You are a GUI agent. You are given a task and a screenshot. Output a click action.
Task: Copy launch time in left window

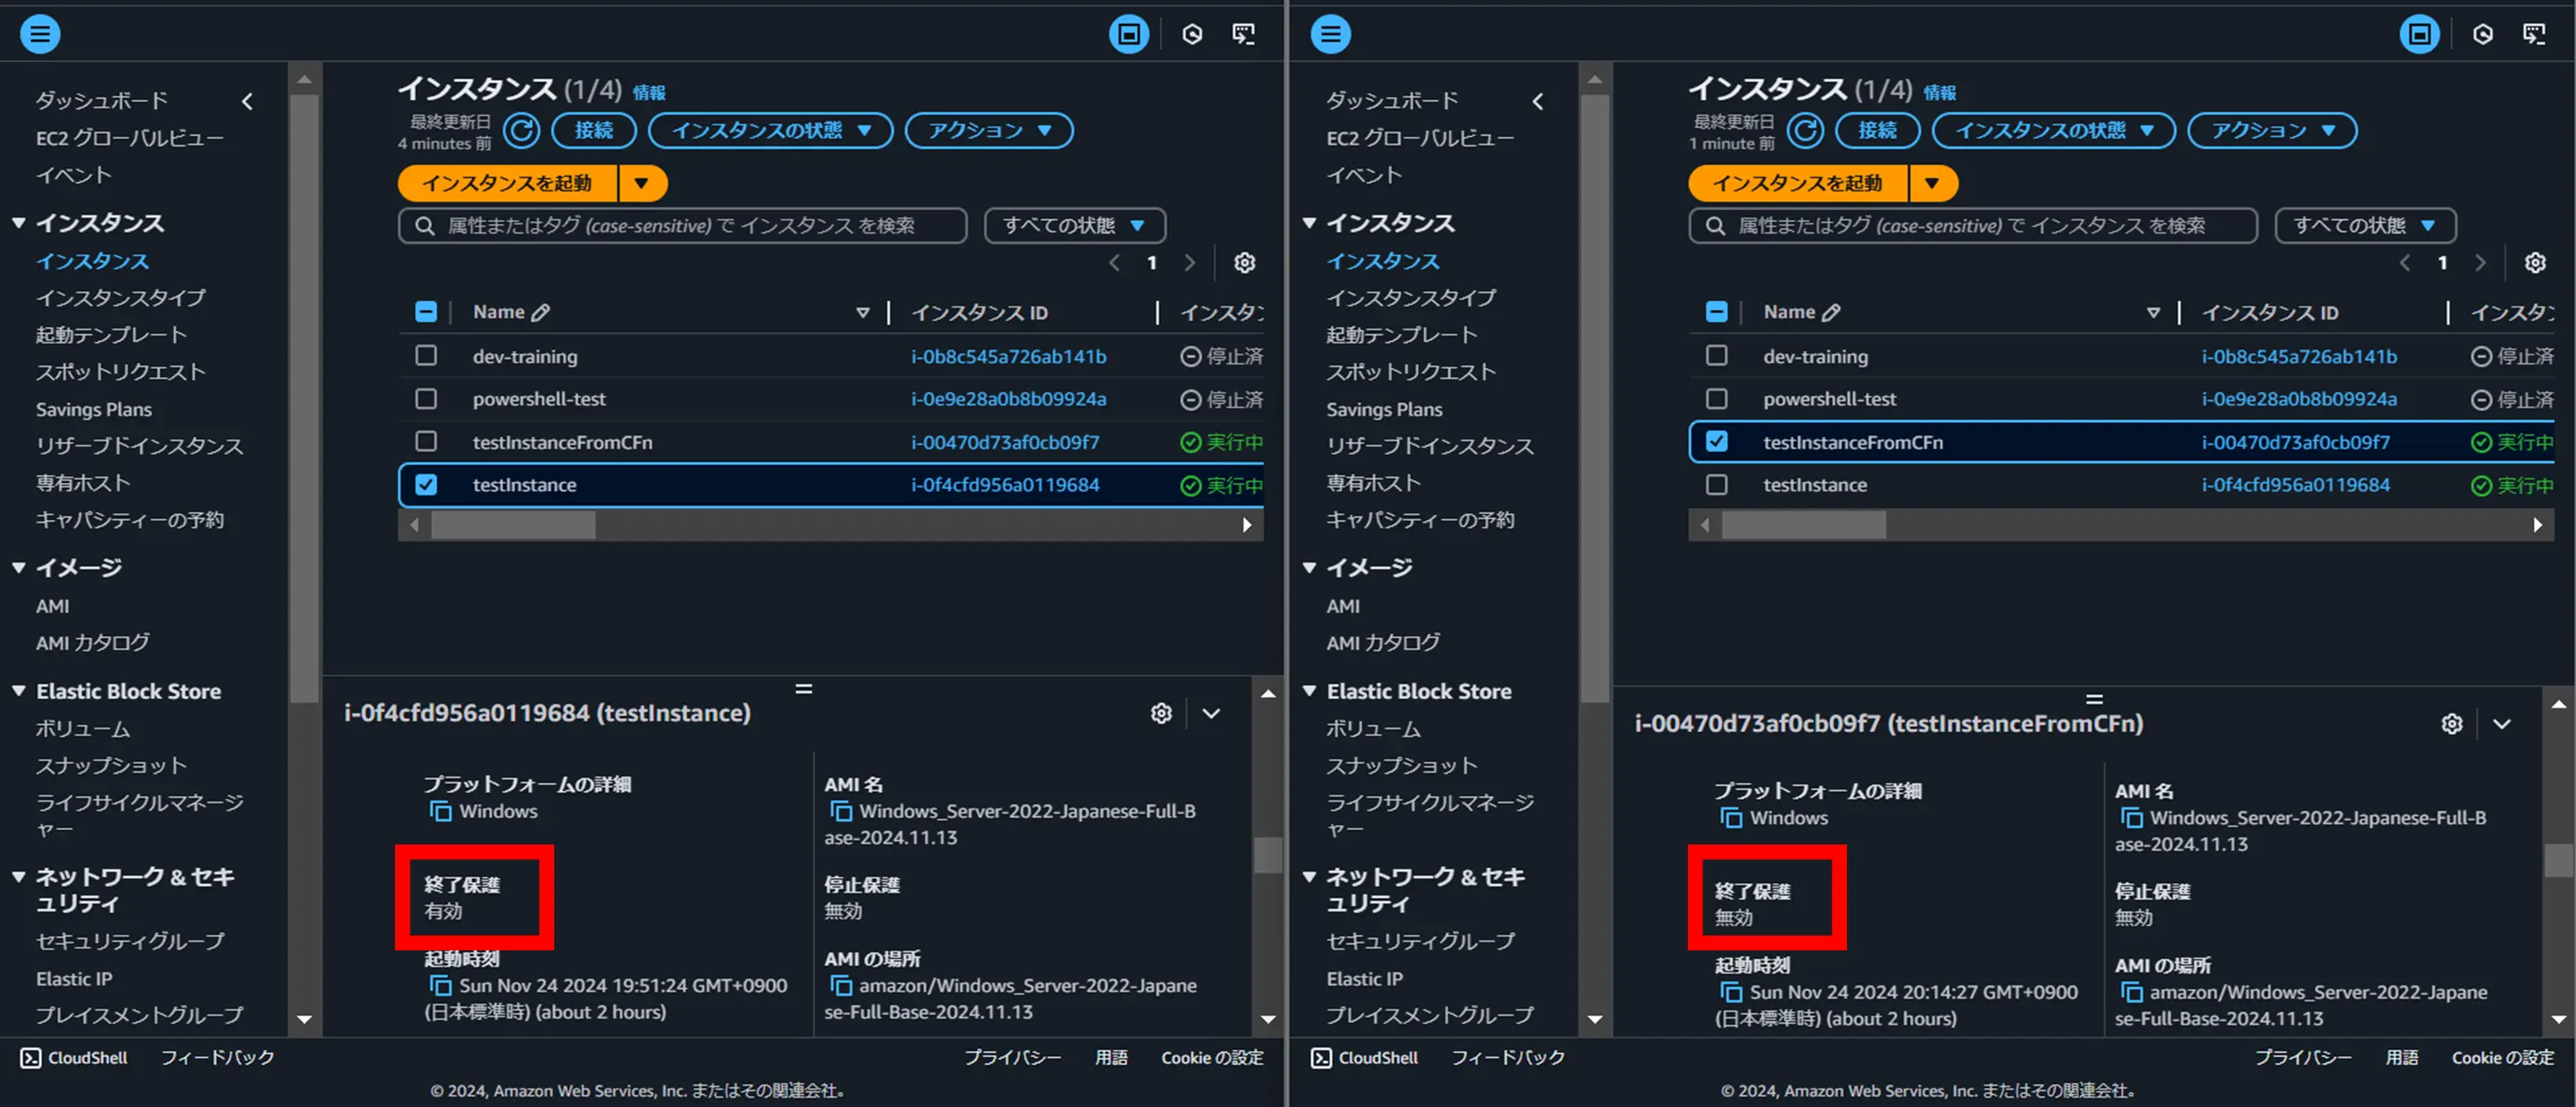coord(440,985)
